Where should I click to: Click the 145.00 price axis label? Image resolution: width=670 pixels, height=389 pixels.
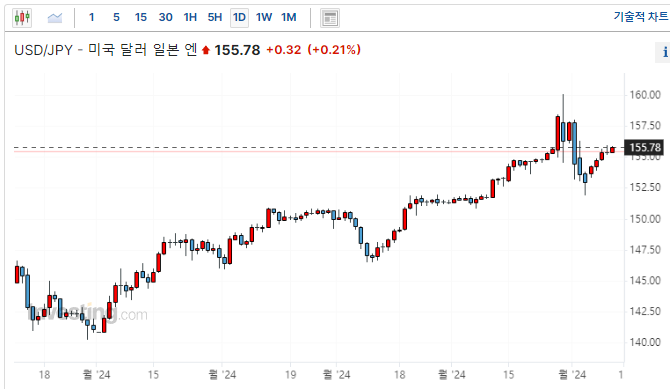pos(645,280)
